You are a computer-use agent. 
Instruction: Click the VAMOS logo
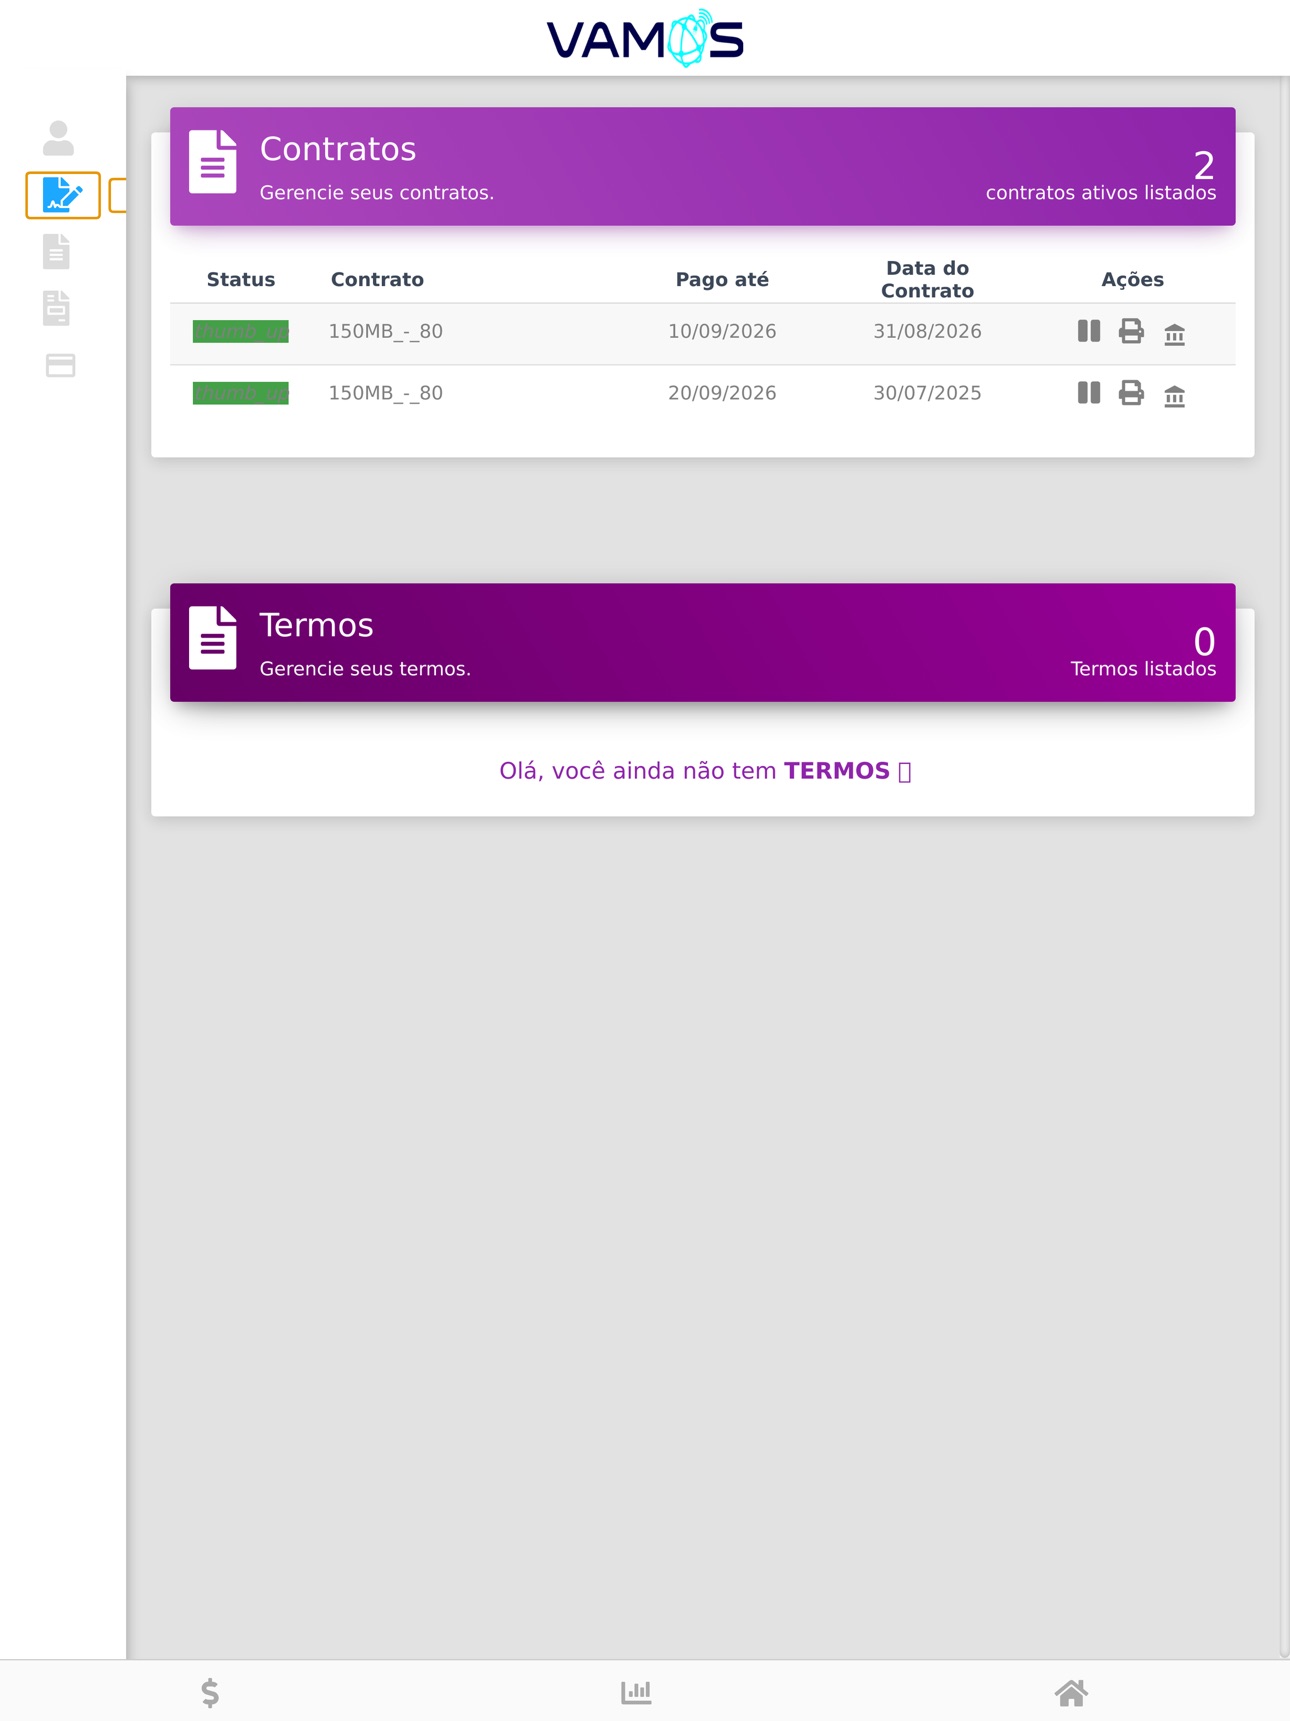point(645,38)
